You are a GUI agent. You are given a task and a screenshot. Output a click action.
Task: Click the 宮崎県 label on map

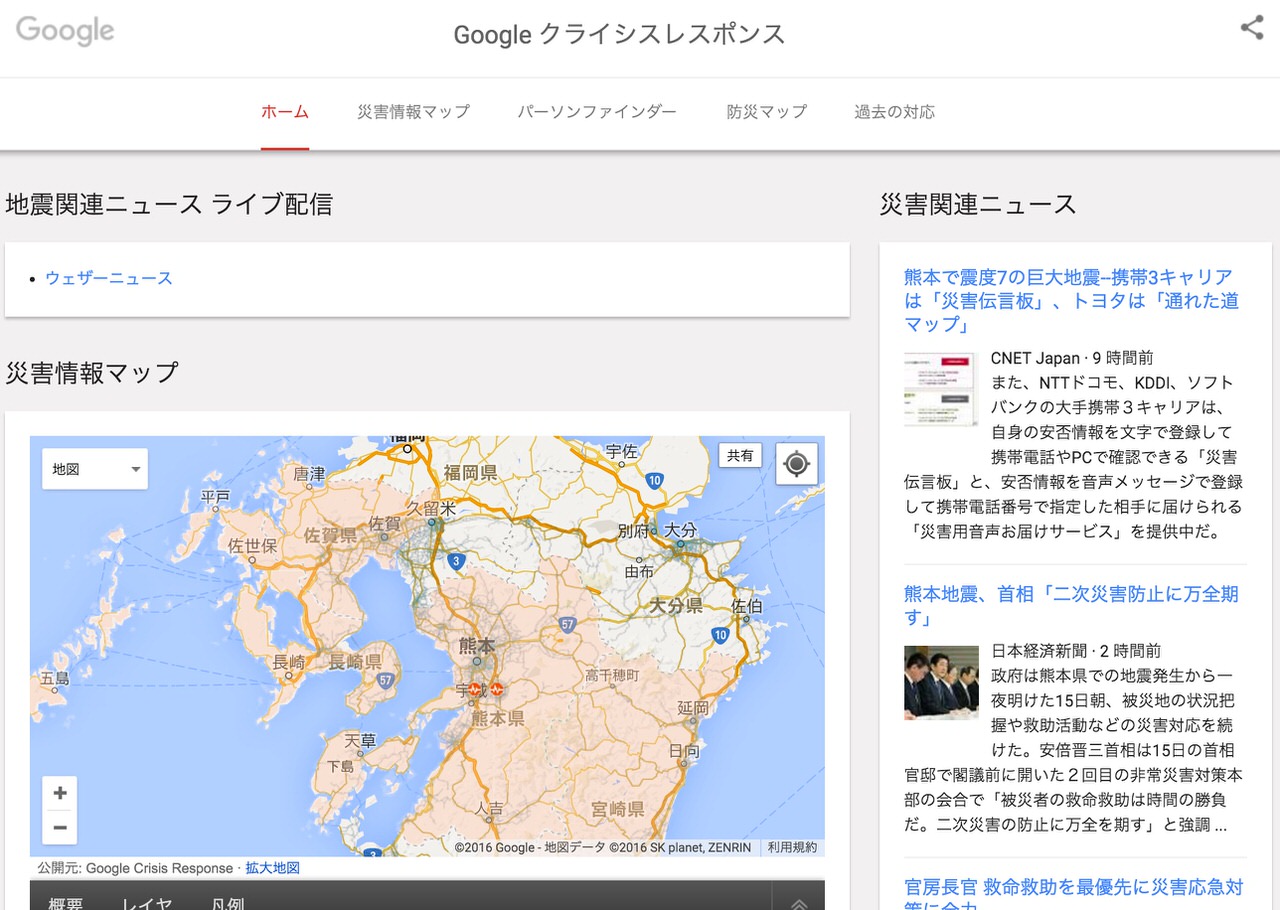[617, 809]
